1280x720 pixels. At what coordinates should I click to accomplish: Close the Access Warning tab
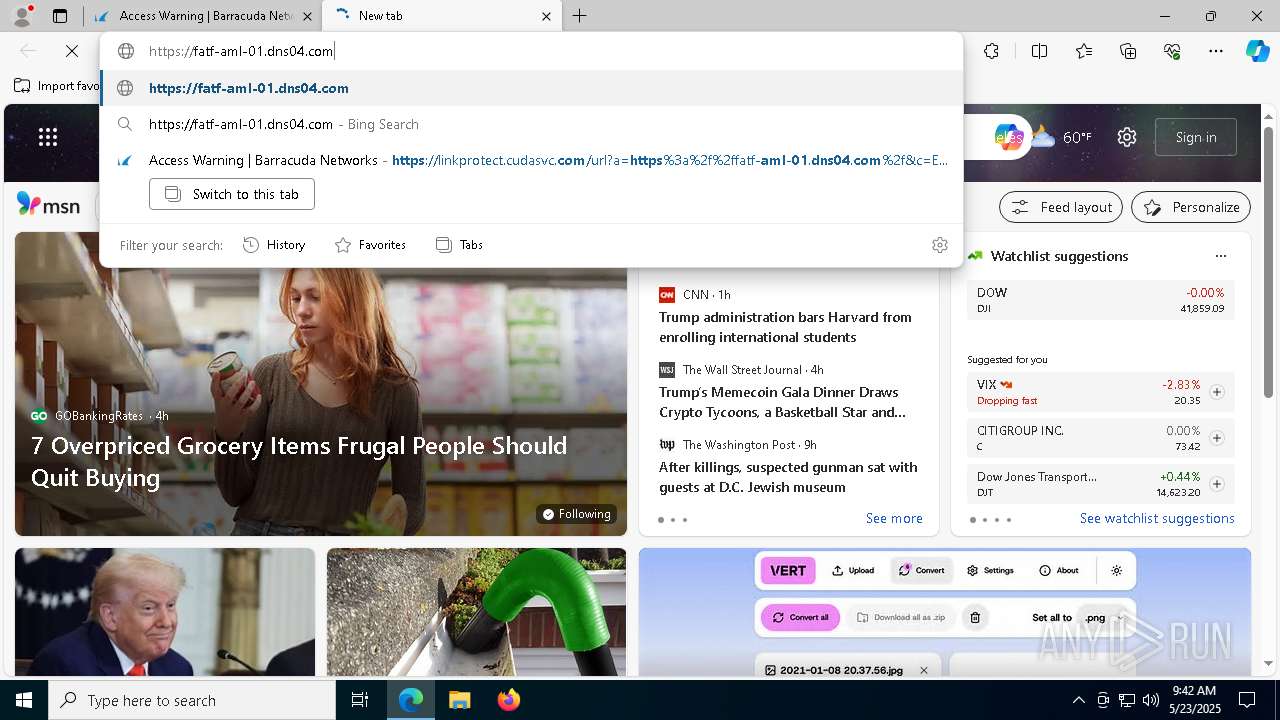pos(307,16)
